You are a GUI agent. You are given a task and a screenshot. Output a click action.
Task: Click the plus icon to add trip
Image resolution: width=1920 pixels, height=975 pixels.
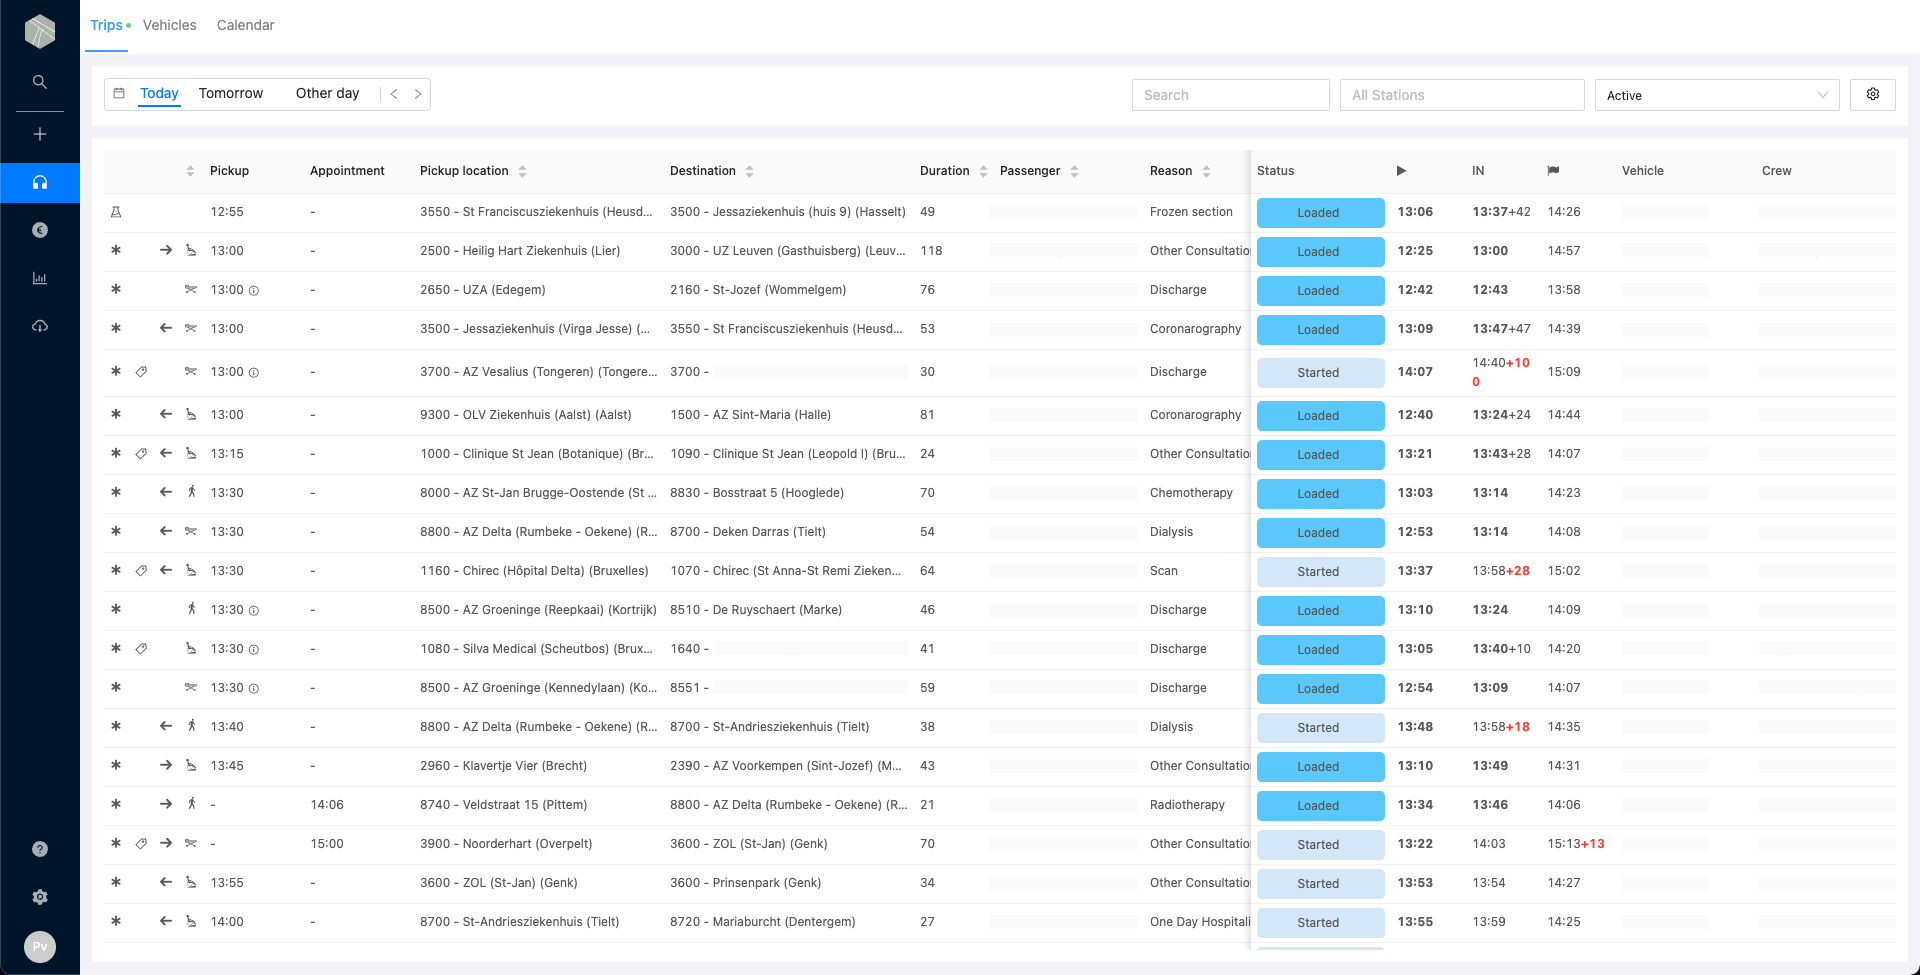coord(40,134)
